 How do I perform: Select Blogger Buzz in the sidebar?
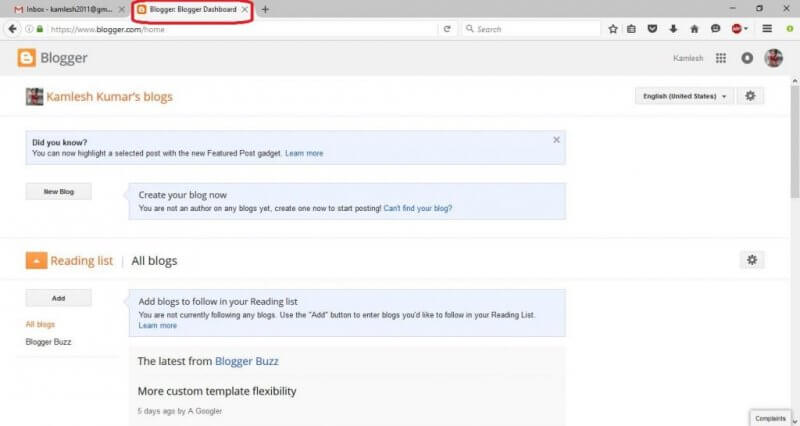[48, 342]
